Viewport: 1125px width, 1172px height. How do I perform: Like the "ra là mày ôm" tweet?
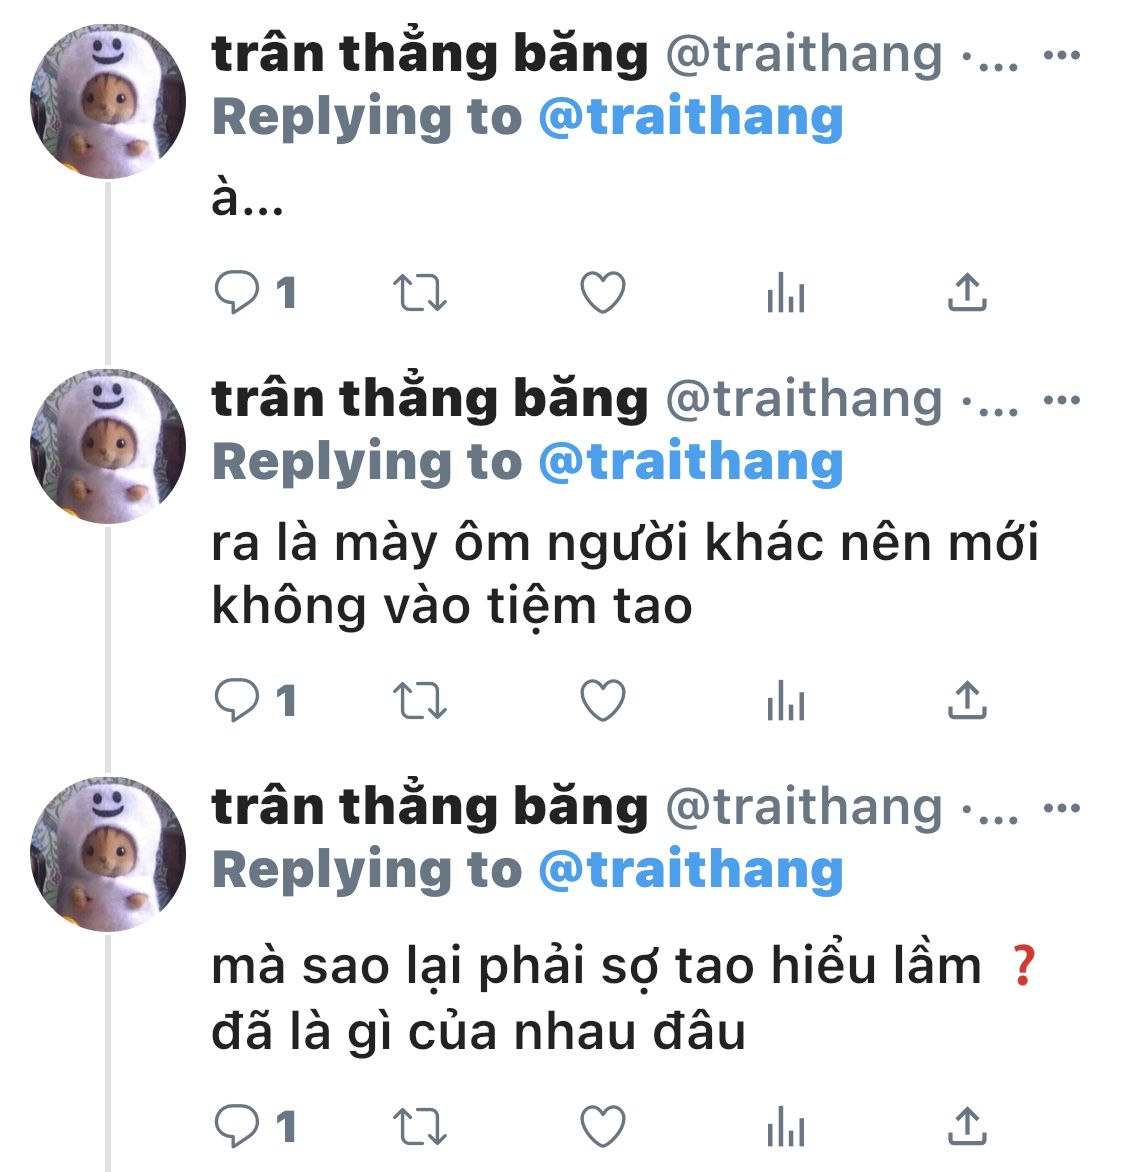pos(602,700)
